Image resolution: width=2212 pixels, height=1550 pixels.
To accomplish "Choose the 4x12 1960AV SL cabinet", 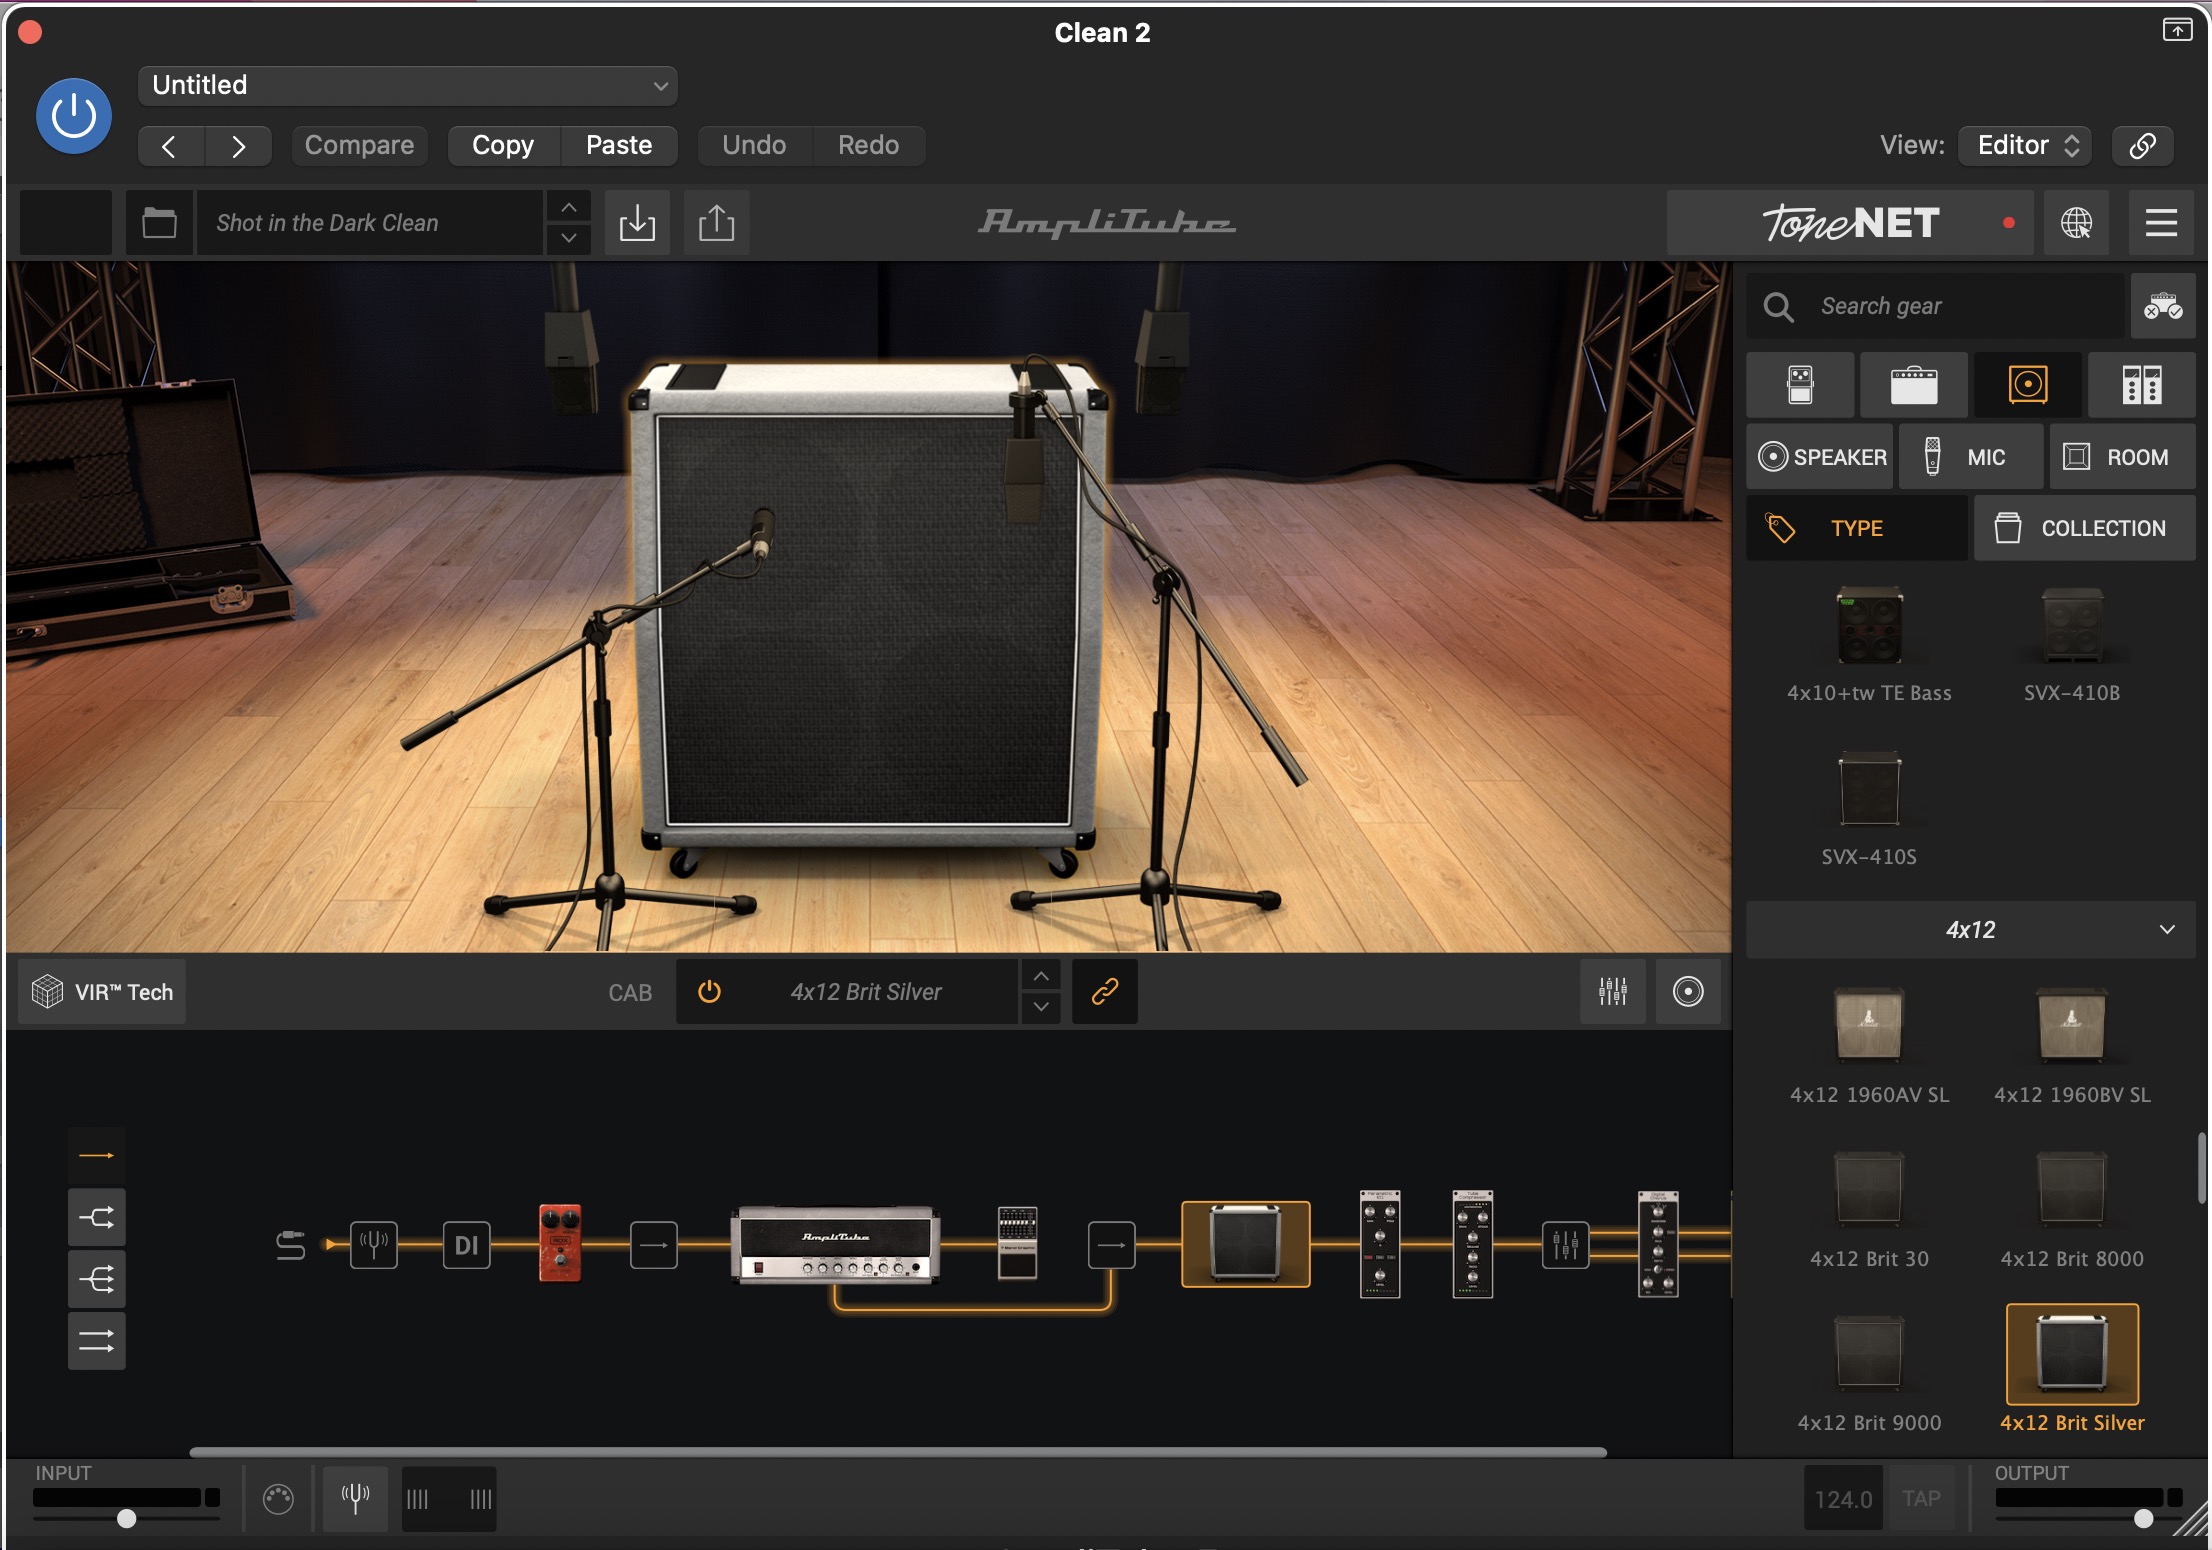I will point(1869,1046).
